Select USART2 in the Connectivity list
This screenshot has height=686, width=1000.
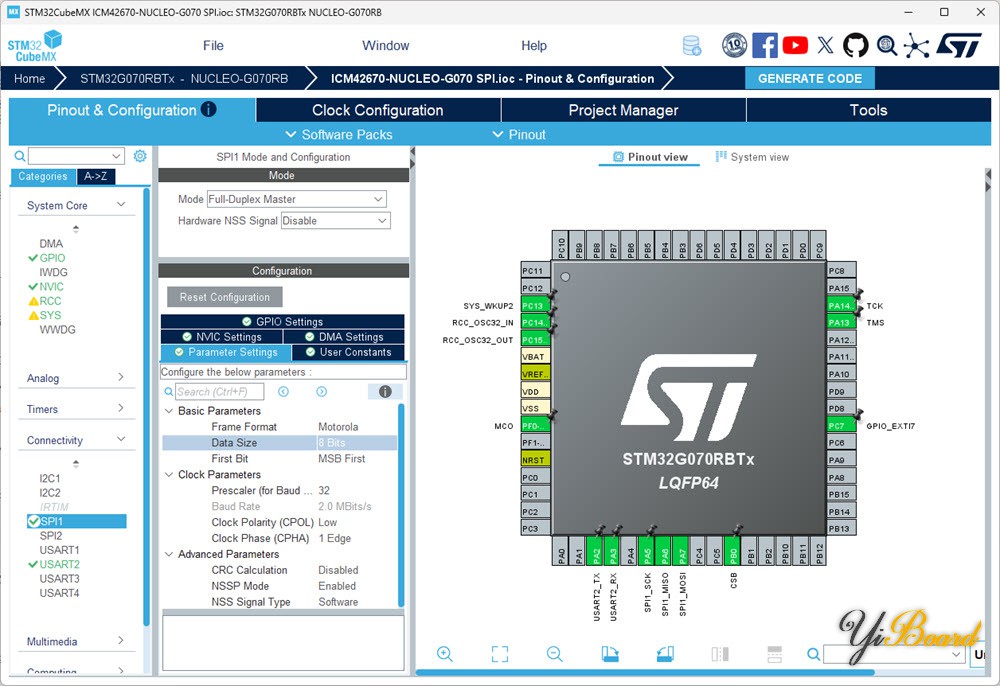pos(59,564)
